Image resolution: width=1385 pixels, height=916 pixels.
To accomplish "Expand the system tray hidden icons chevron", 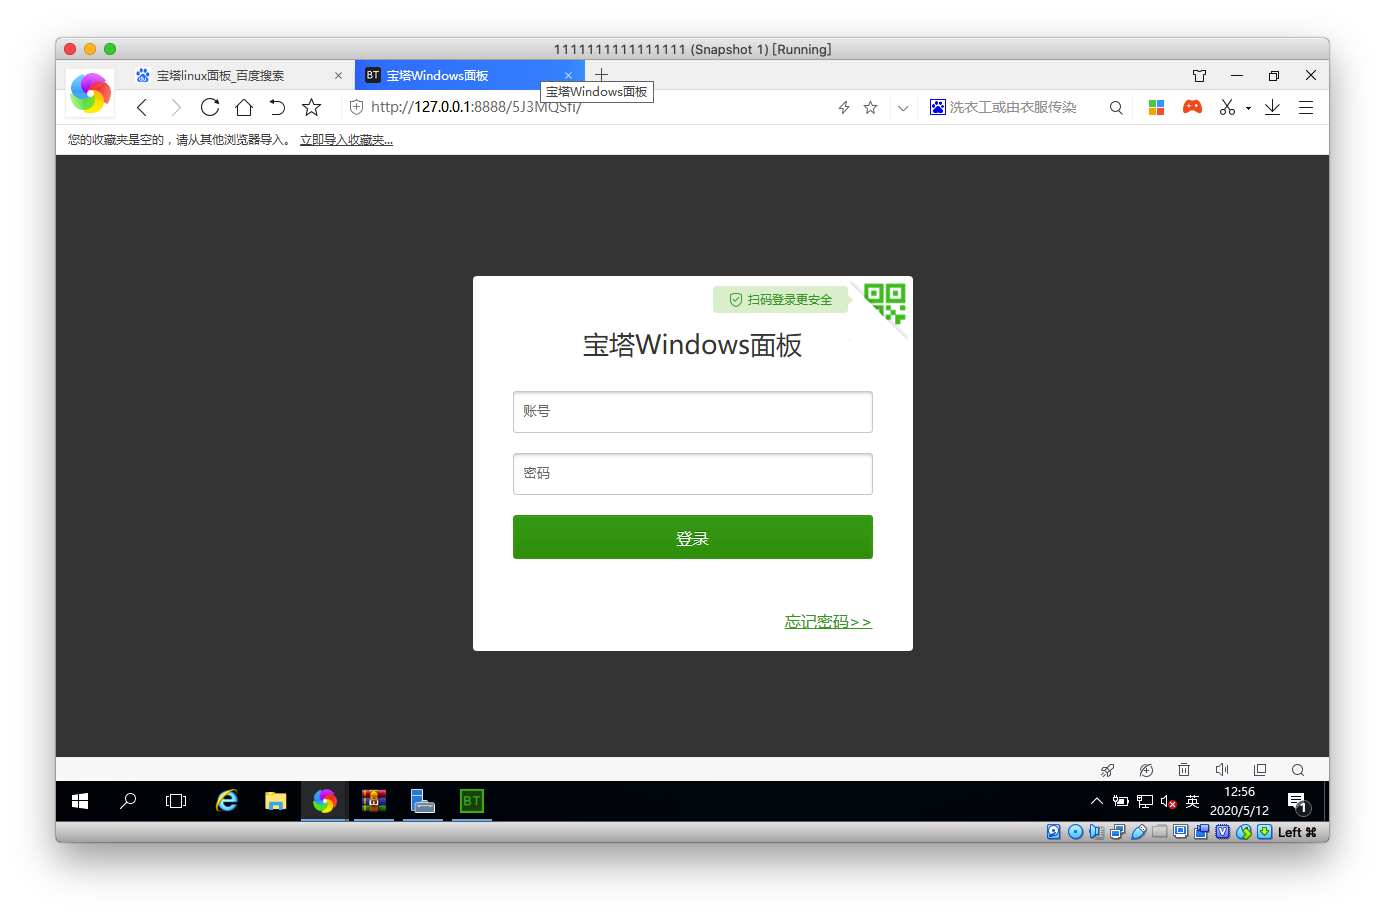I will pyautogui.click(x=1097, y=801).
